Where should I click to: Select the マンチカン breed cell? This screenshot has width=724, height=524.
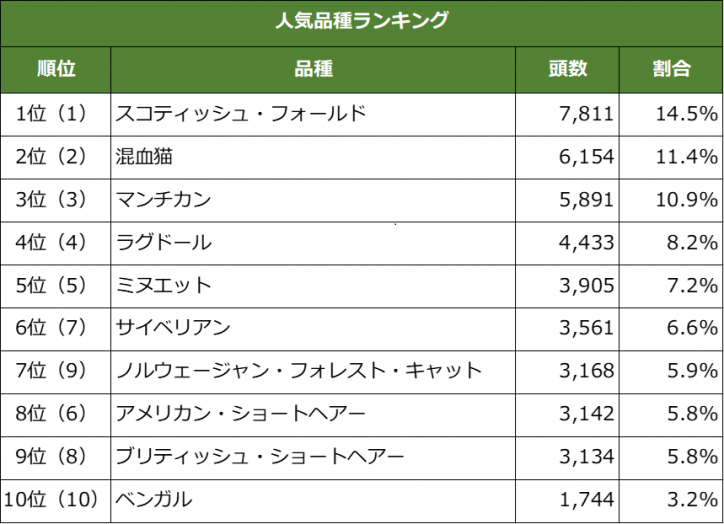coord(313,200)
